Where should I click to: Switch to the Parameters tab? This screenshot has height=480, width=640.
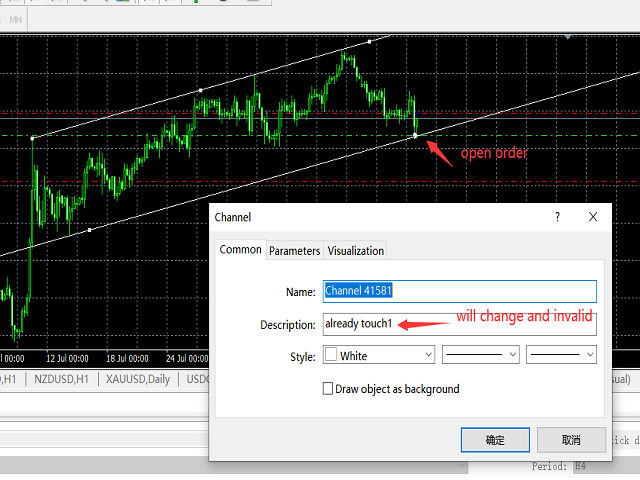pos(294,251)
